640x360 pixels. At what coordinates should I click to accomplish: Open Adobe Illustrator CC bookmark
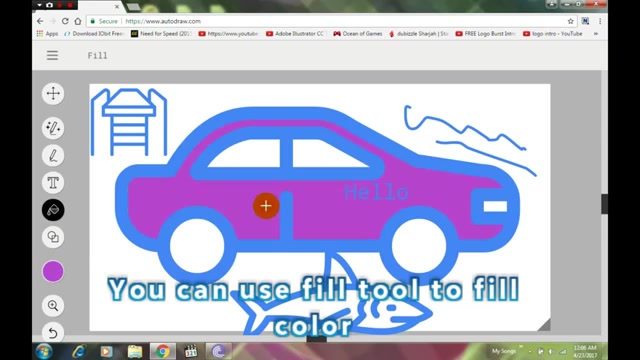(295, 34)
